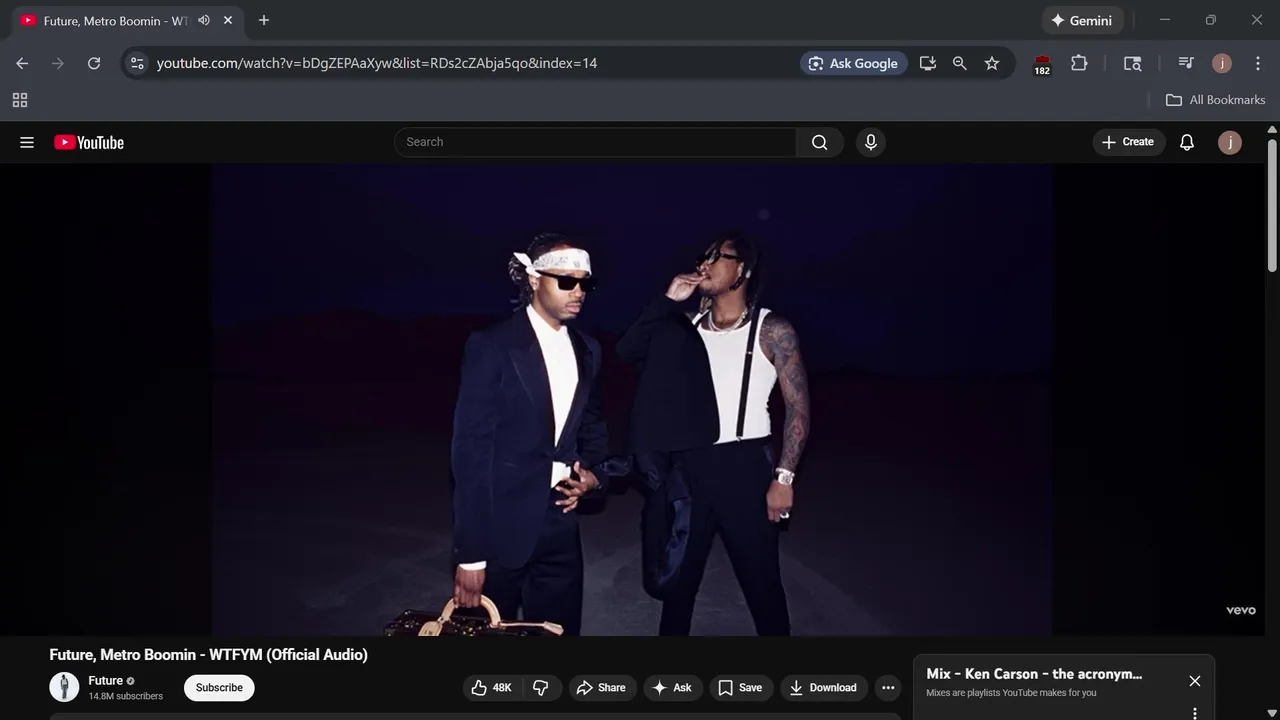Open the Future channel name link

coord(105,681)
